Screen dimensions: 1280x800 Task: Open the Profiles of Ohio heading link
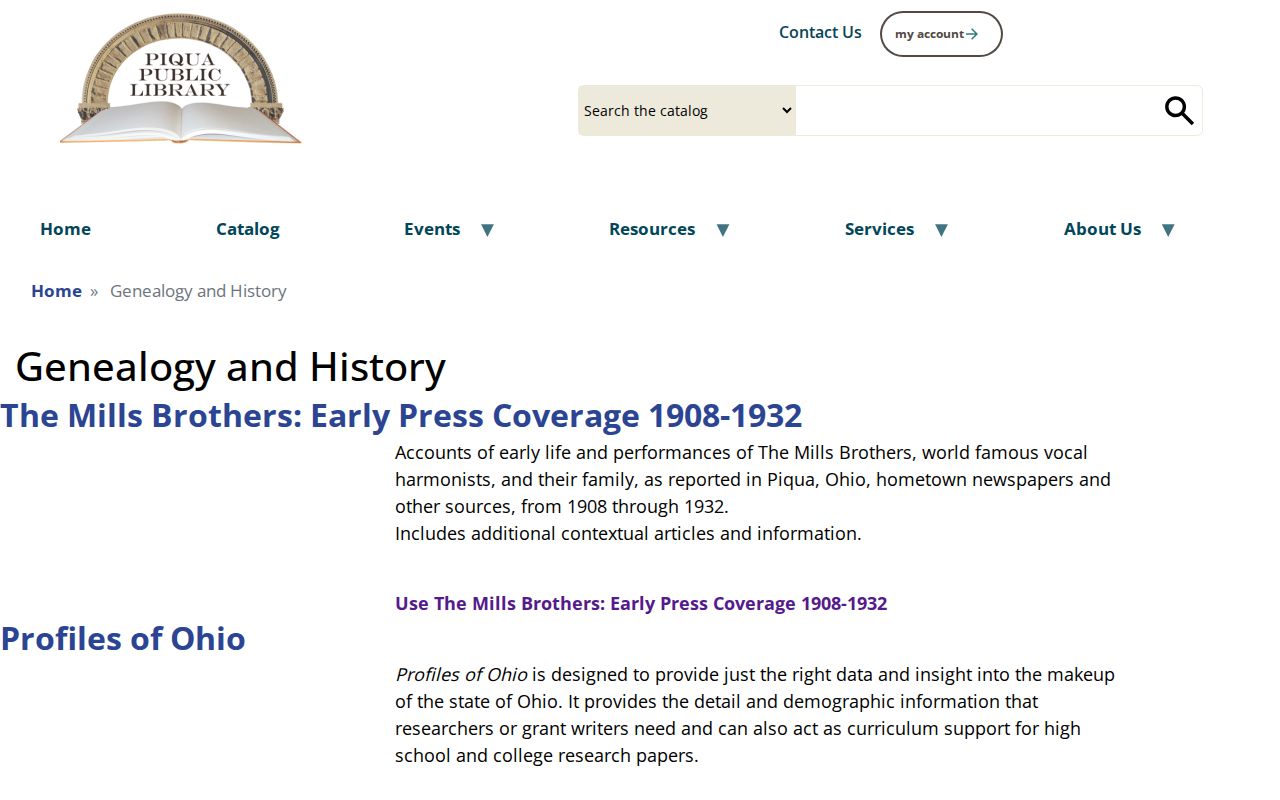point(123,638)
